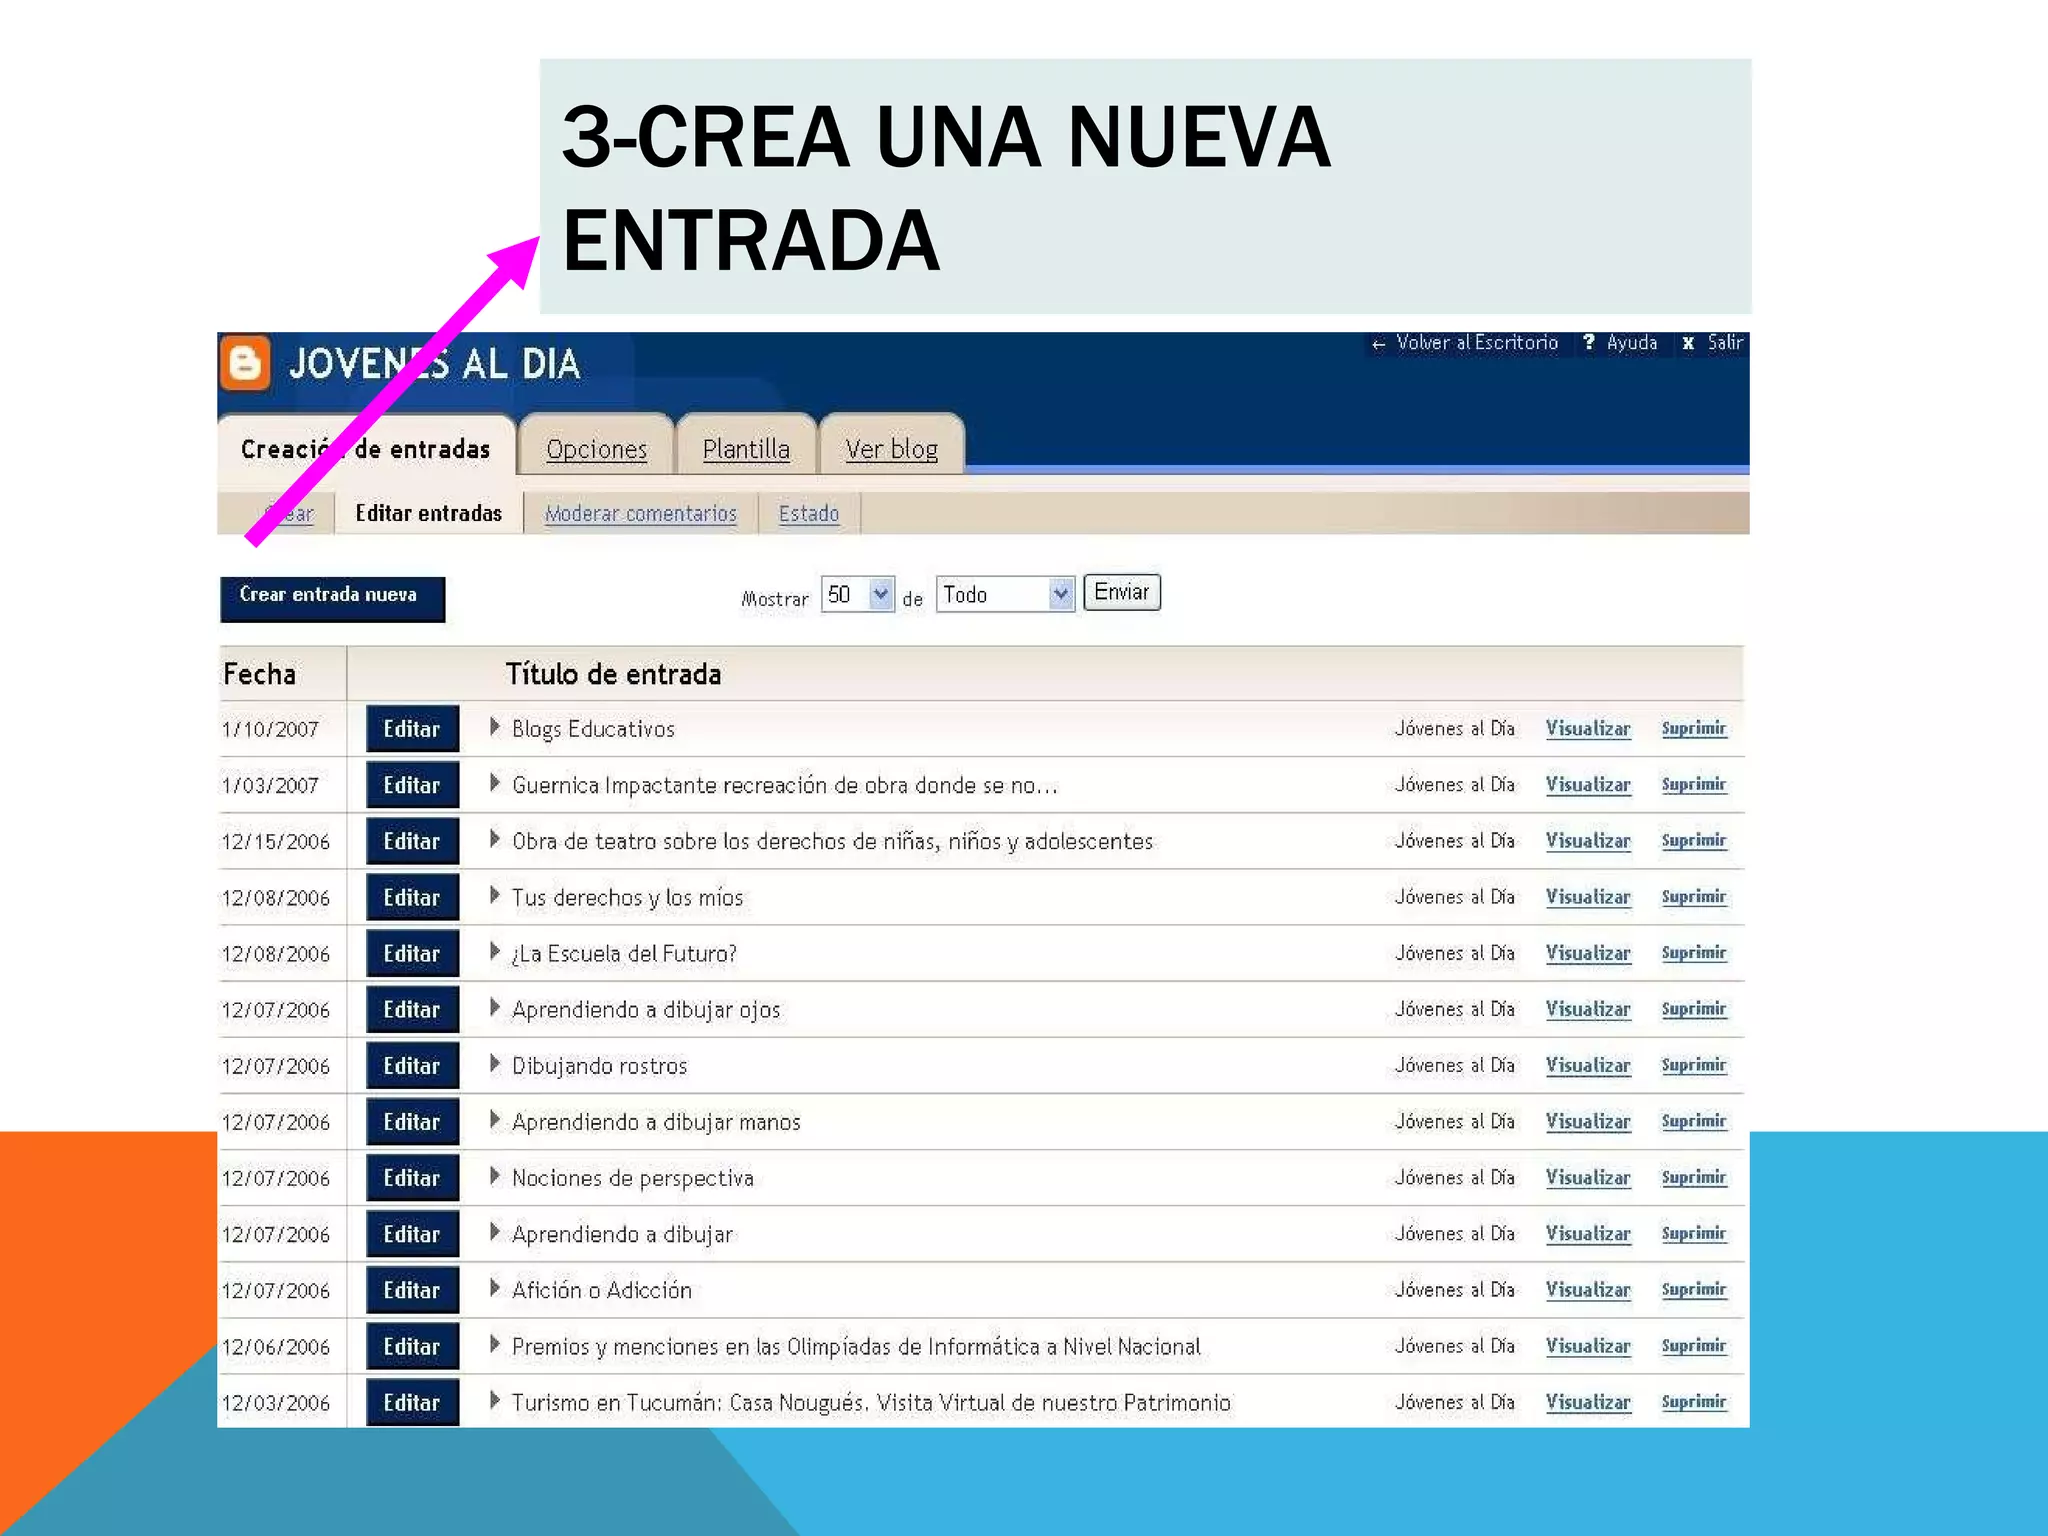Image resolution: width=2048 pixels, height=1536 pixels.
Task: Click the JOVENES AL DIA blog title
Action: click(435, 364)
